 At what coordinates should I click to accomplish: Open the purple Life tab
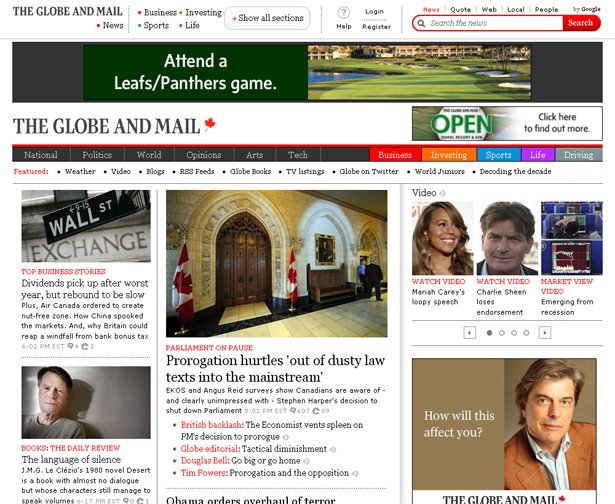coord(537,155)
